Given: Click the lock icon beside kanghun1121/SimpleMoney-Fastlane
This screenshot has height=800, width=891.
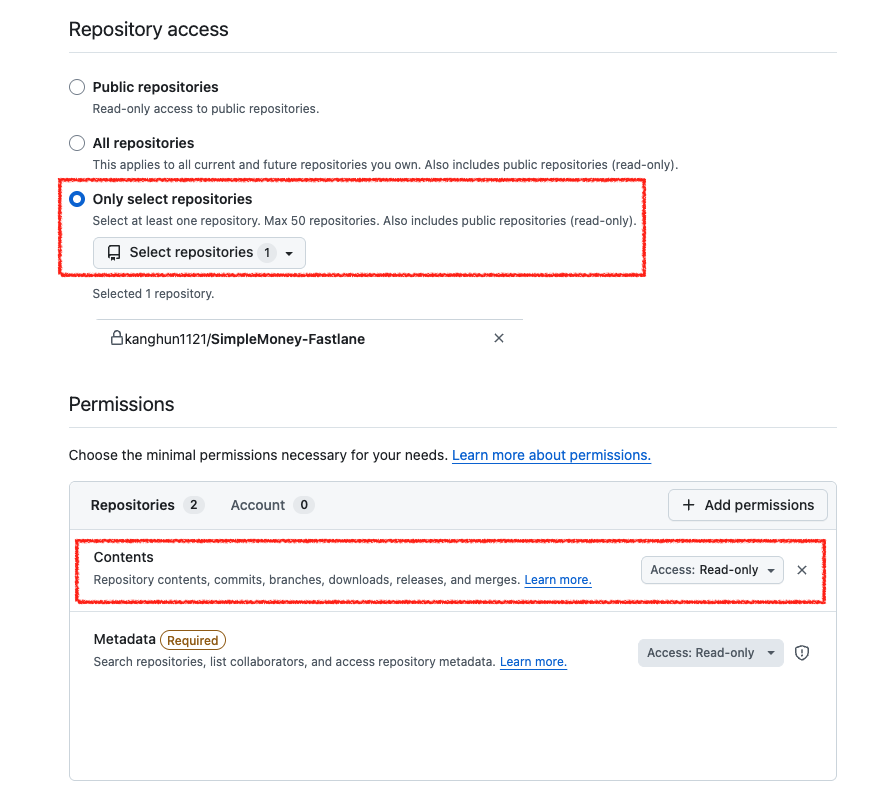Looking at the screenshot, I should pyautogui.click(x=116, y=338).
